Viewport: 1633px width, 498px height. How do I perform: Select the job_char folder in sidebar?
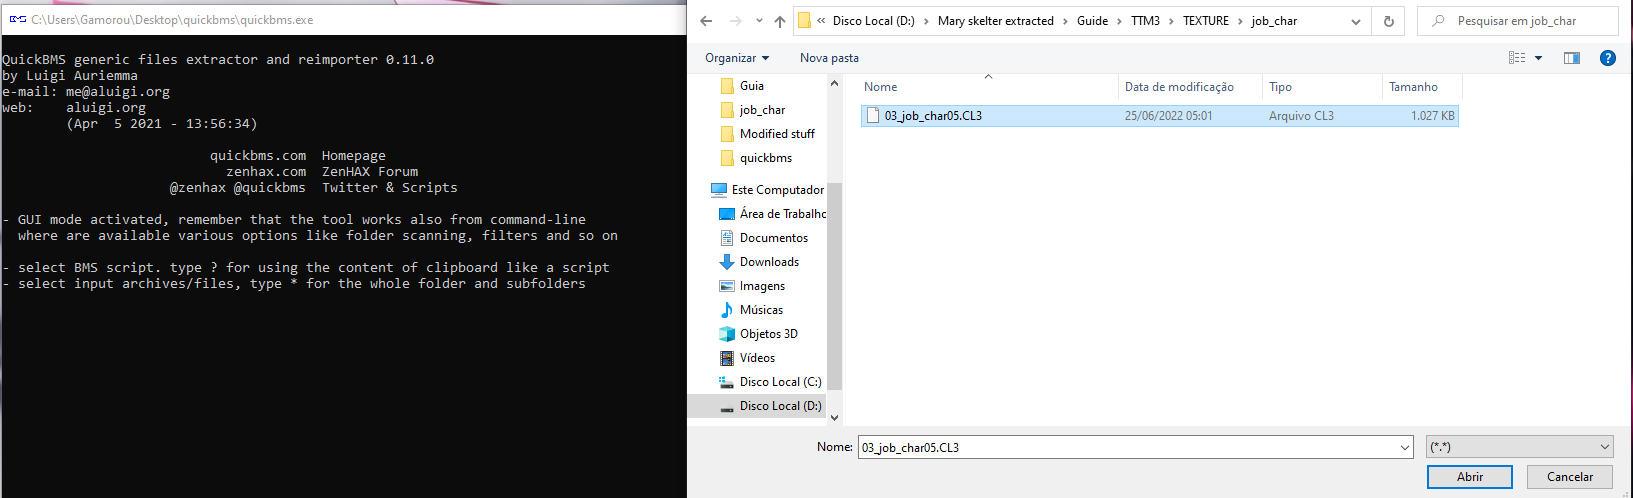(x=762, y=110)
